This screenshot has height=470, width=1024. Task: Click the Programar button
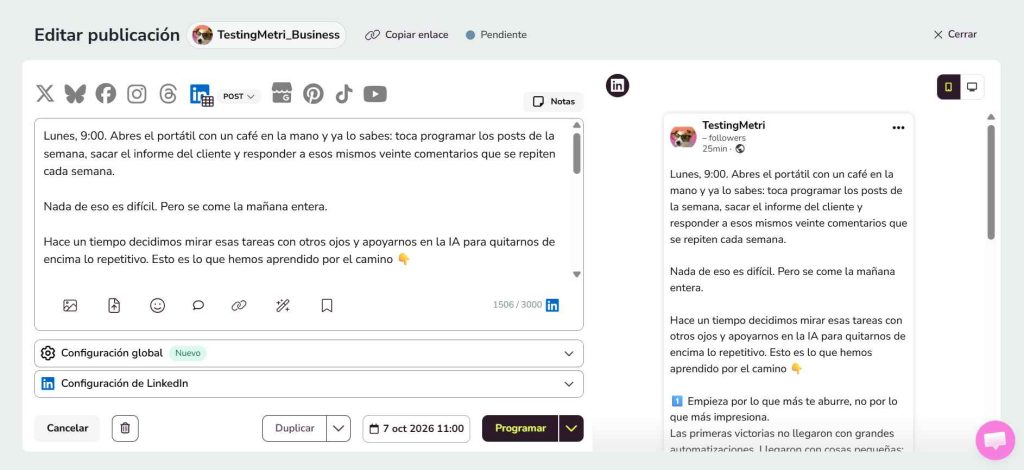(520, 428)
